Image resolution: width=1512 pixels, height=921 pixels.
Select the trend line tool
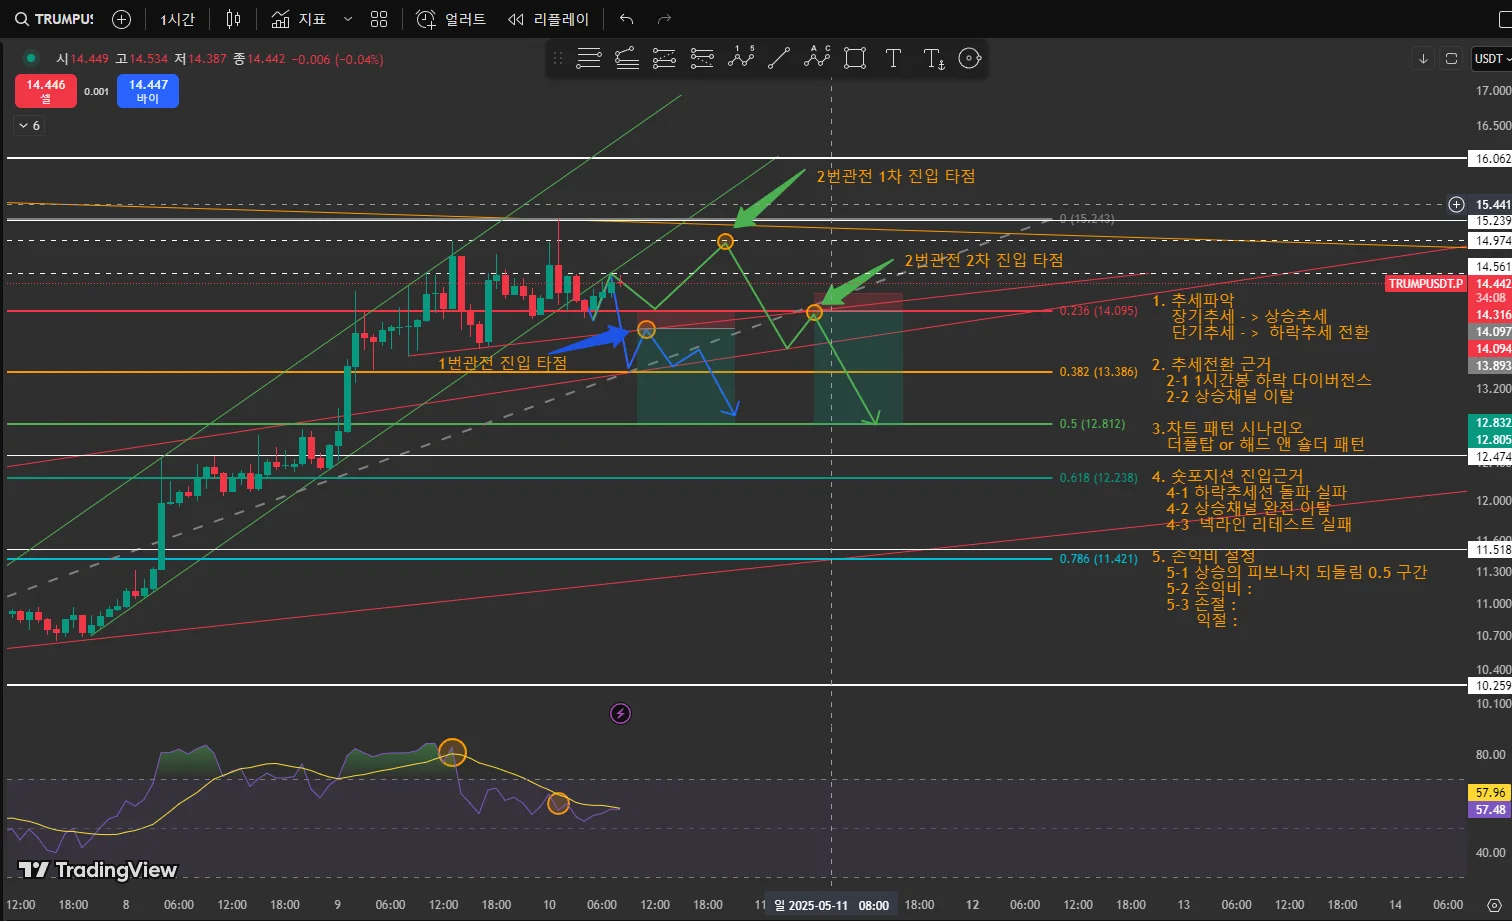pos(779,59)
